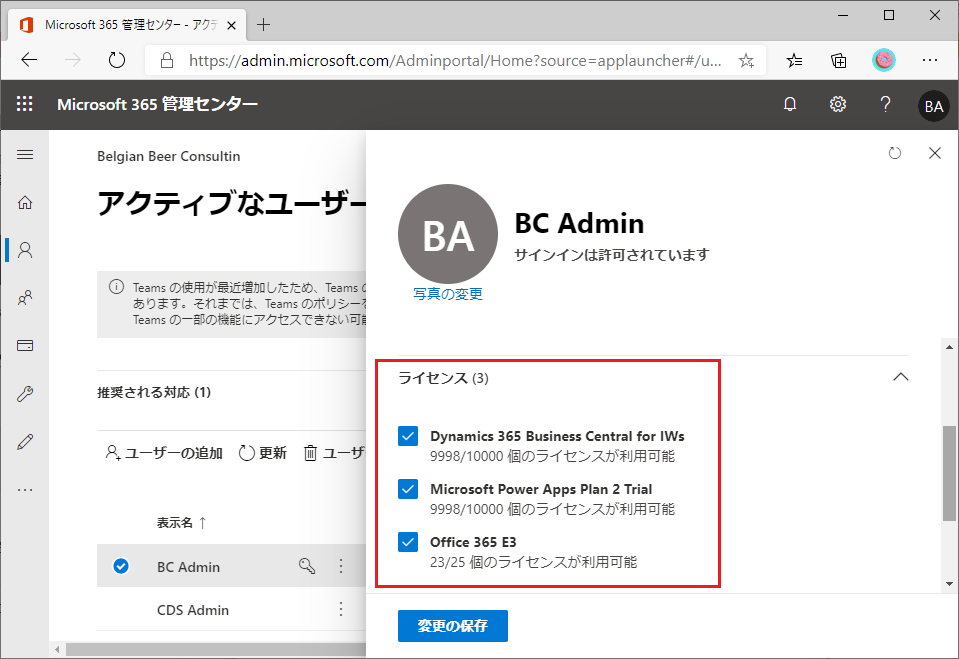Refresh the BC Admin details panel

(895, 153)
